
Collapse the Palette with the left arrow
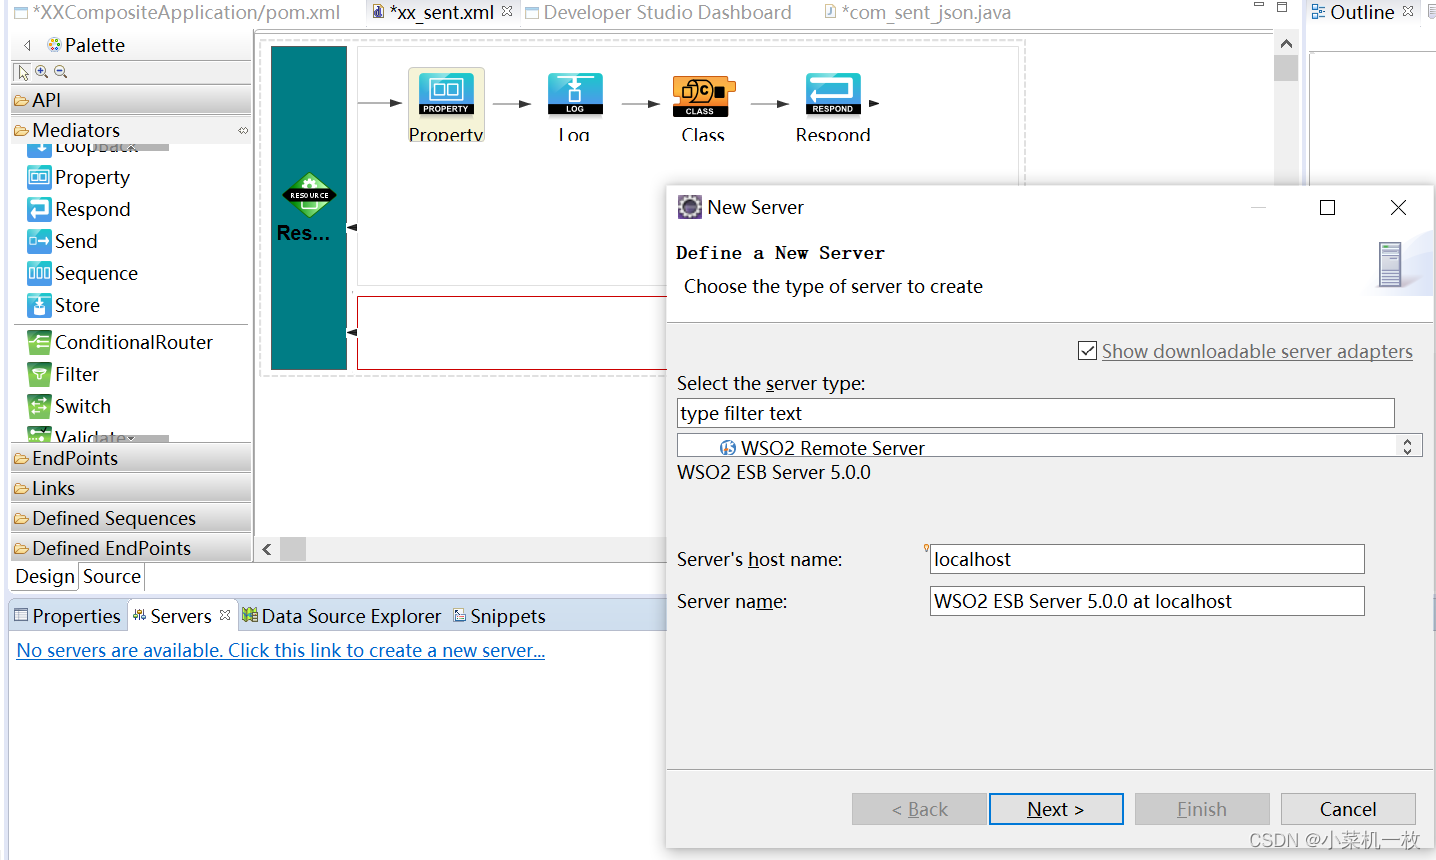coord(28,45)
